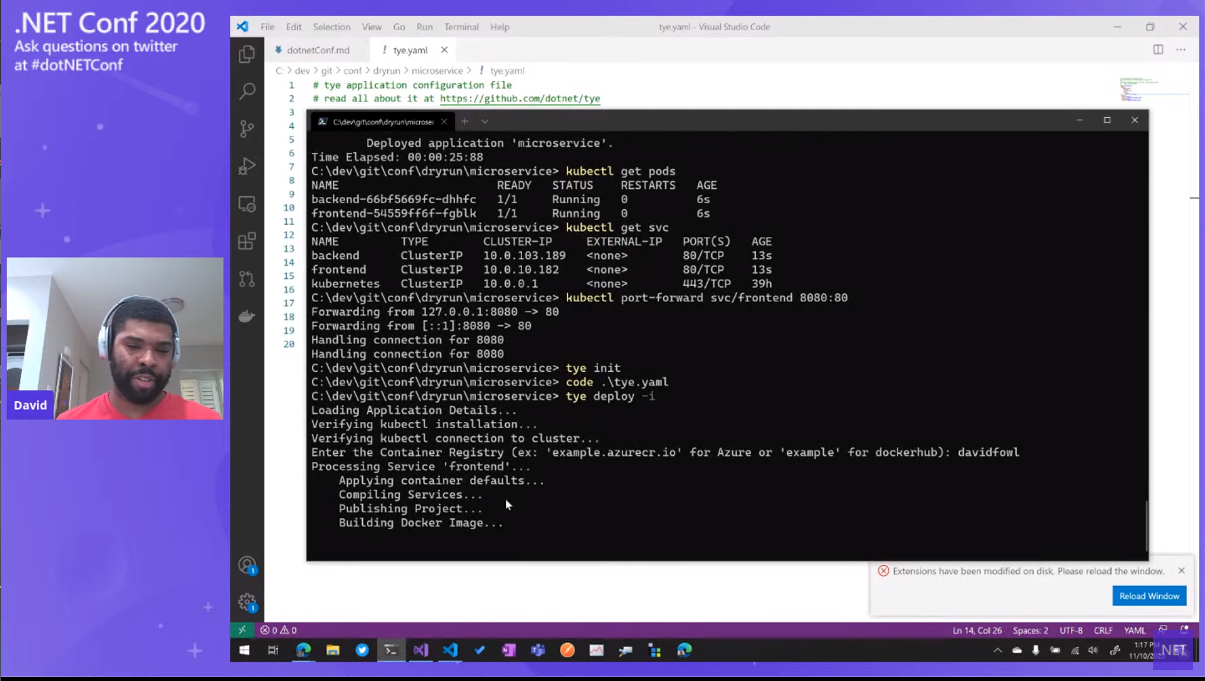Image resolution: width=1205 pixels, height=681 pixels.
Task: Close the terminal tab C:\dev\git\conf\dryrun
Action: coord(444,121)
